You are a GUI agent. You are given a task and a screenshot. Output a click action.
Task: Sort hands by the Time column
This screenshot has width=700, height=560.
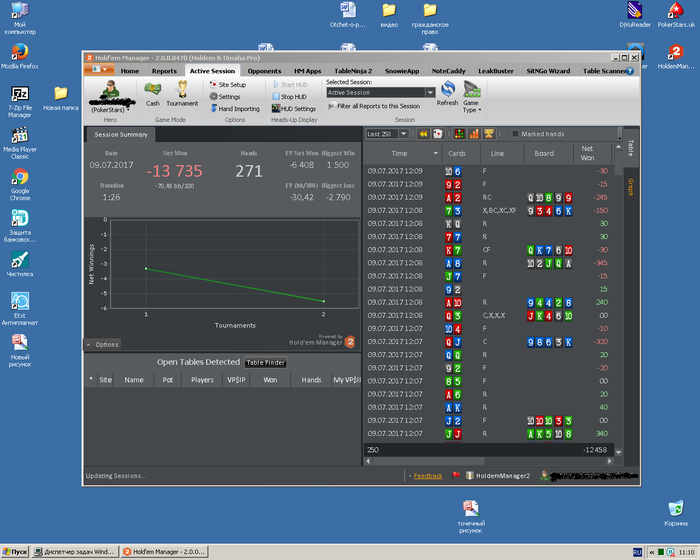403,153
